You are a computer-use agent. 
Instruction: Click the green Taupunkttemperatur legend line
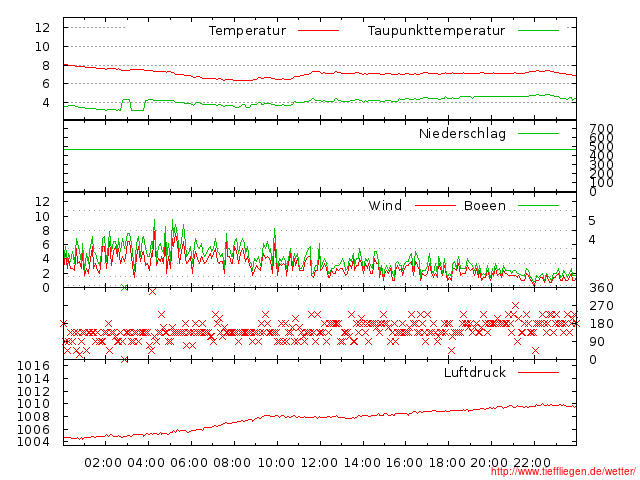click(x=538, y=31)
